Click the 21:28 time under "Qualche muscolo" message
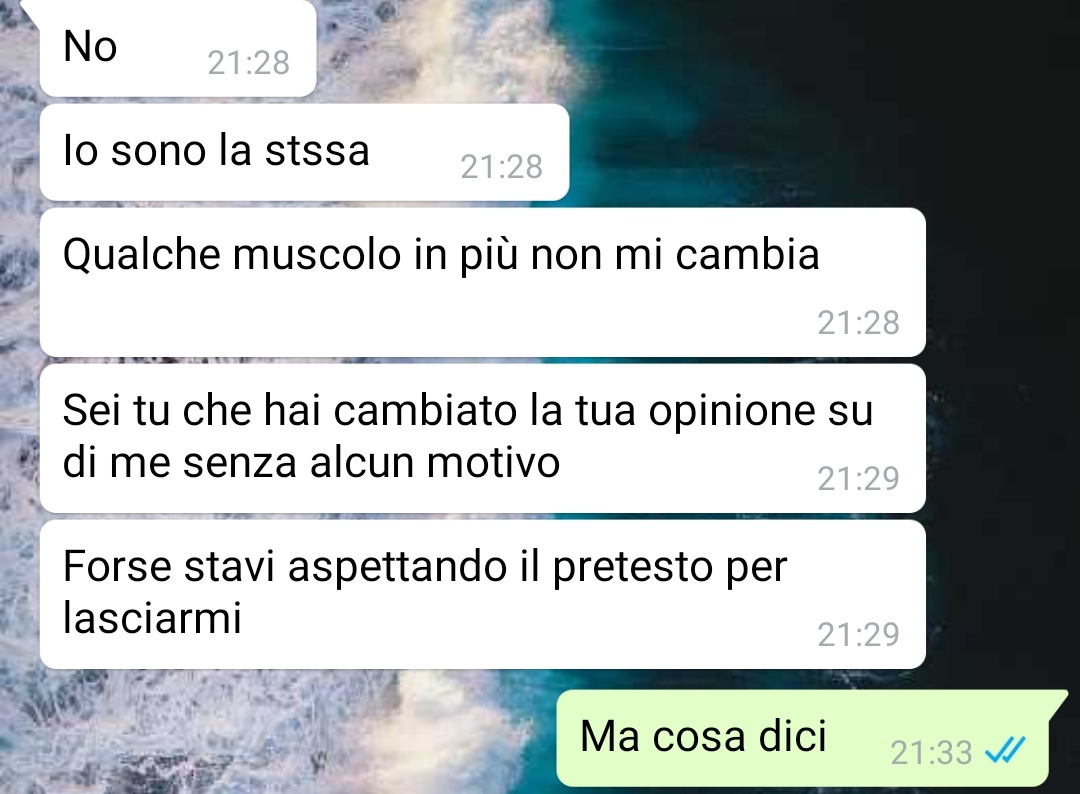The width and height of the screenshot is (1080, 794). click(x=858, y=322)
